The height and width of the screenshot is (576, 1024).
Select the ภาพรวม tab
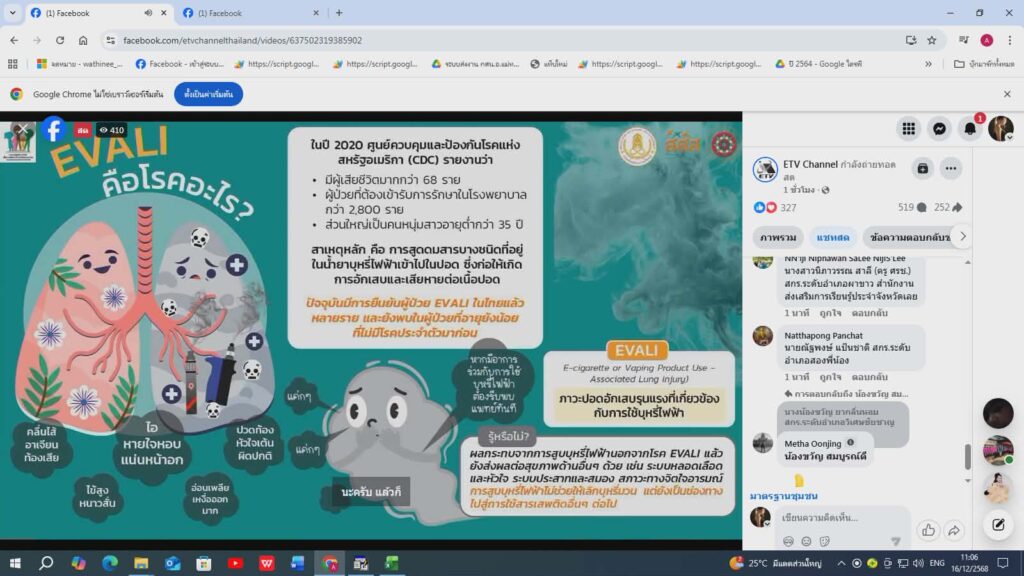(778, 237)
